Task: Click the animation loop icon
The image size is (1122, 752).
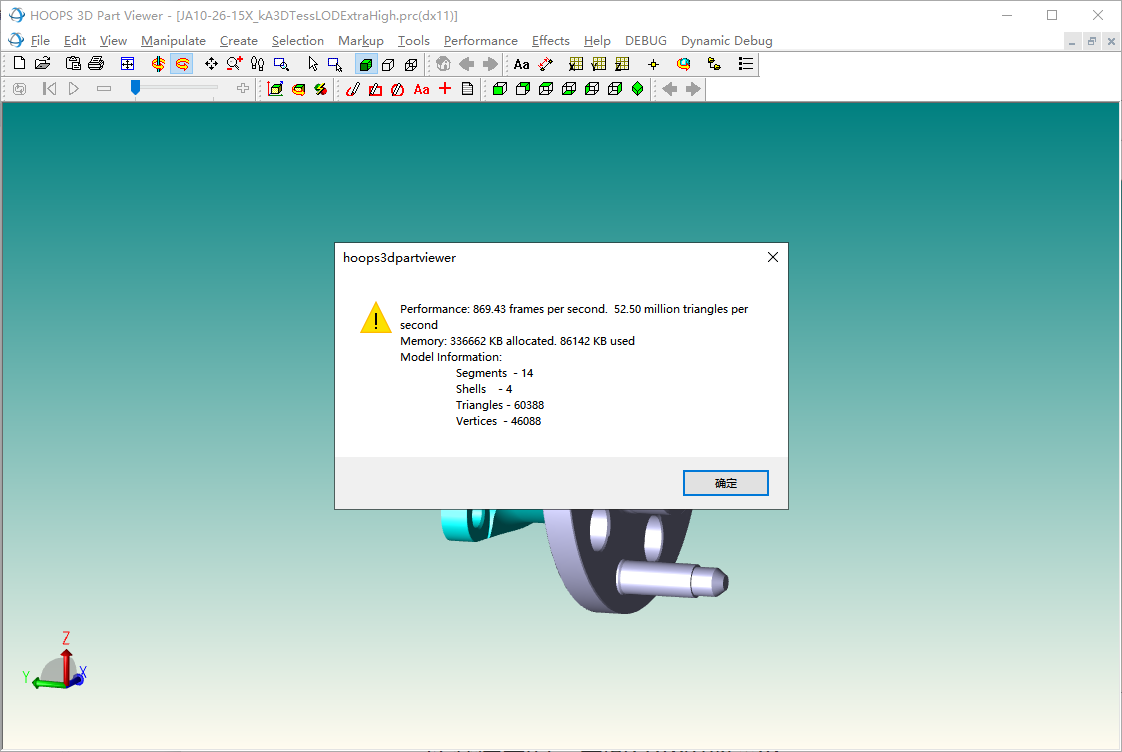Action: 19,89
